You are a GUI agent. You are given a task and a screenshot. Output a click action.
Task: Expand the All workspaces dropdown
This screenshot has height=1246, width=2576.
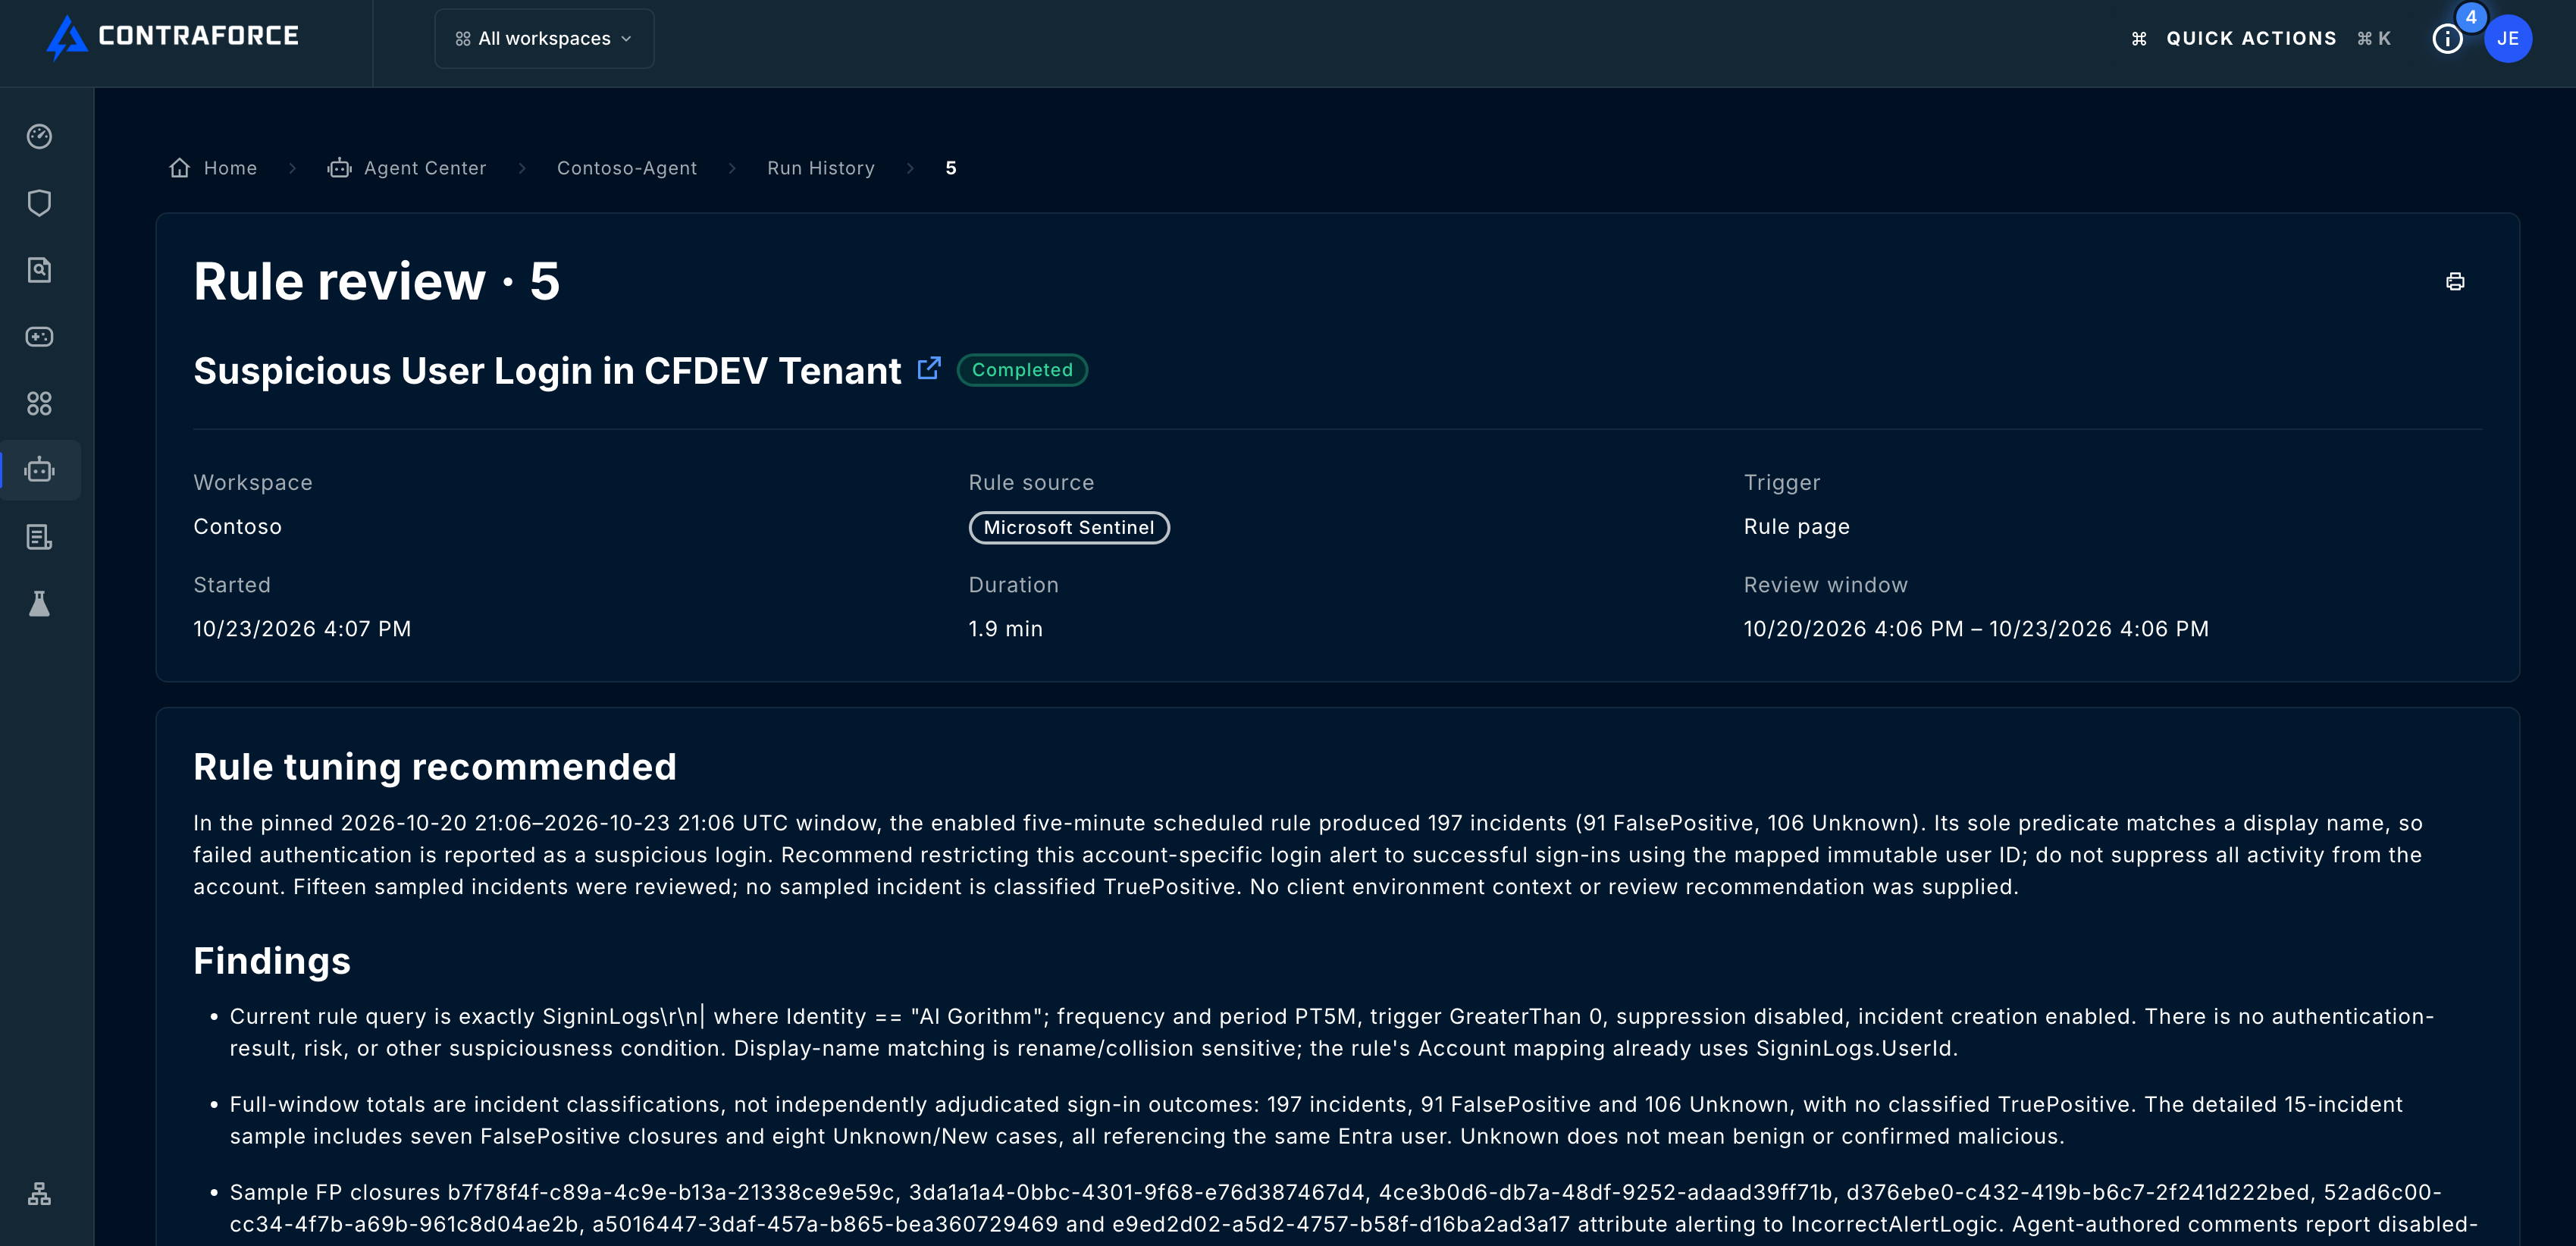[544, 39]
